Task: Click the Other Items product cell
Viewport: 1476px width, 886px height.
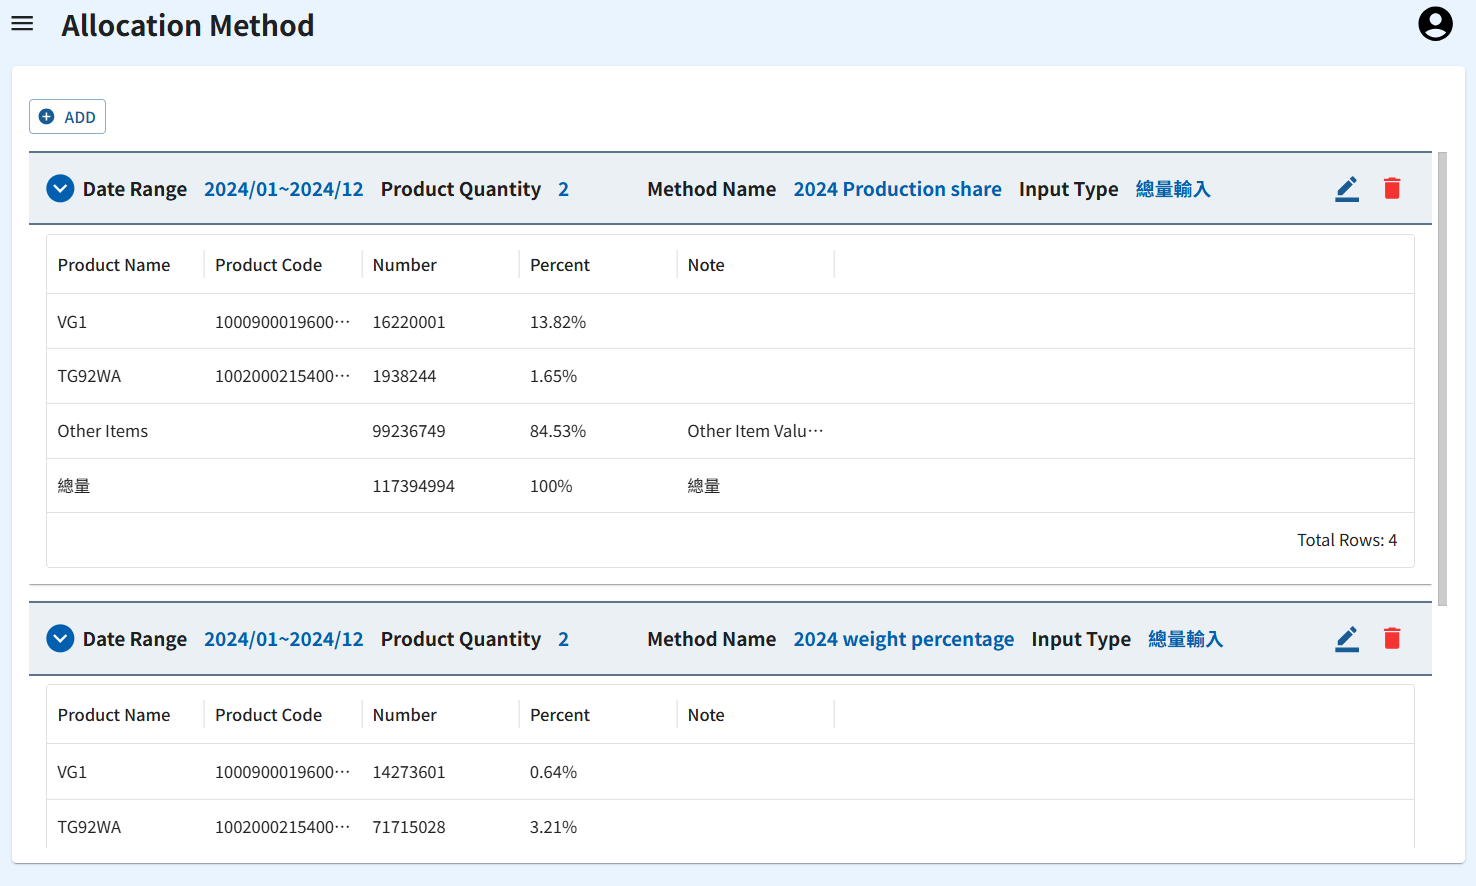Action: [102, 431]
